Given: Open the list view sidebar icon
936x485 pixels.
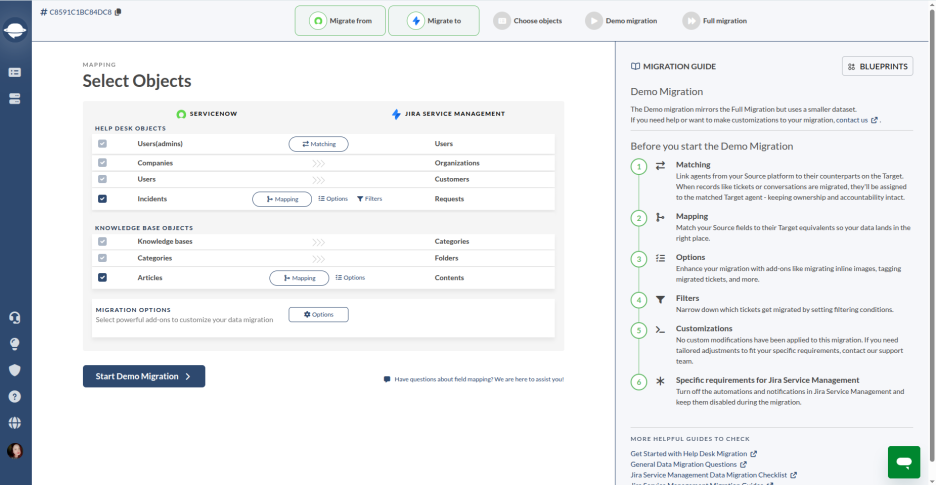Looking at the screenshot, I should [15, 72].
